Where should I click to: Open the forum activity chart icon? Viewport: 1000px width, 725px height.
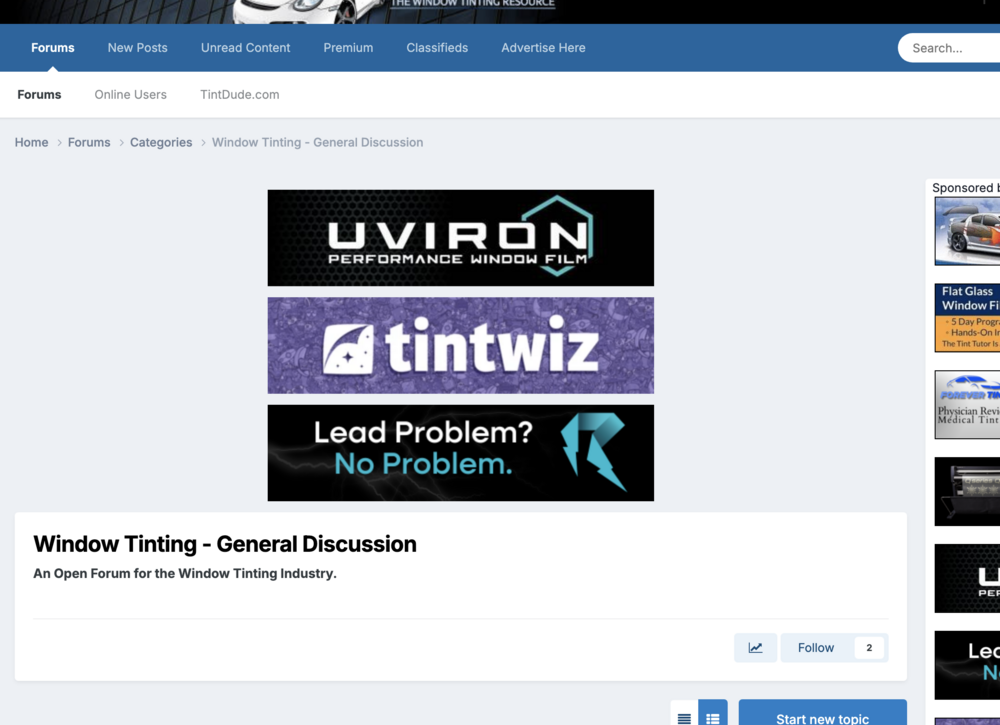click(x=755, y=647)
